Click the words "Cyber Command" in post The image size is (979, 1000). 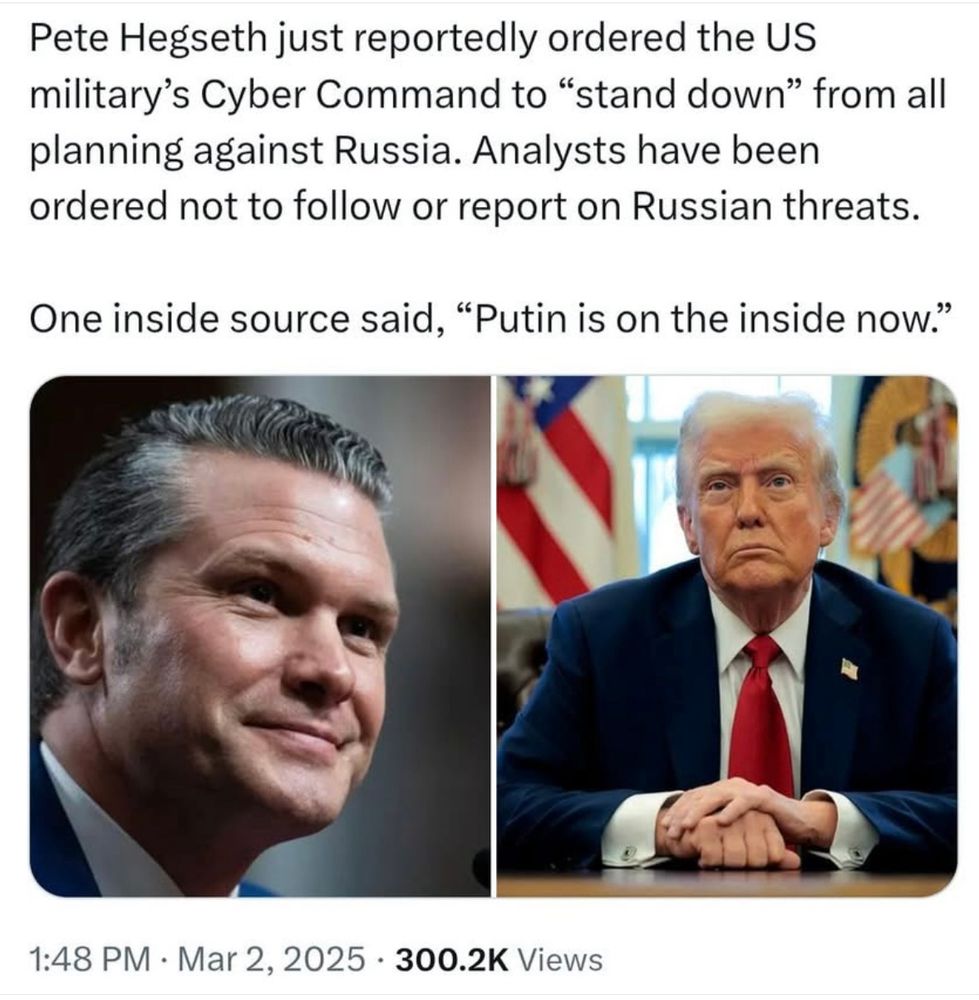[x=351, y=94]
